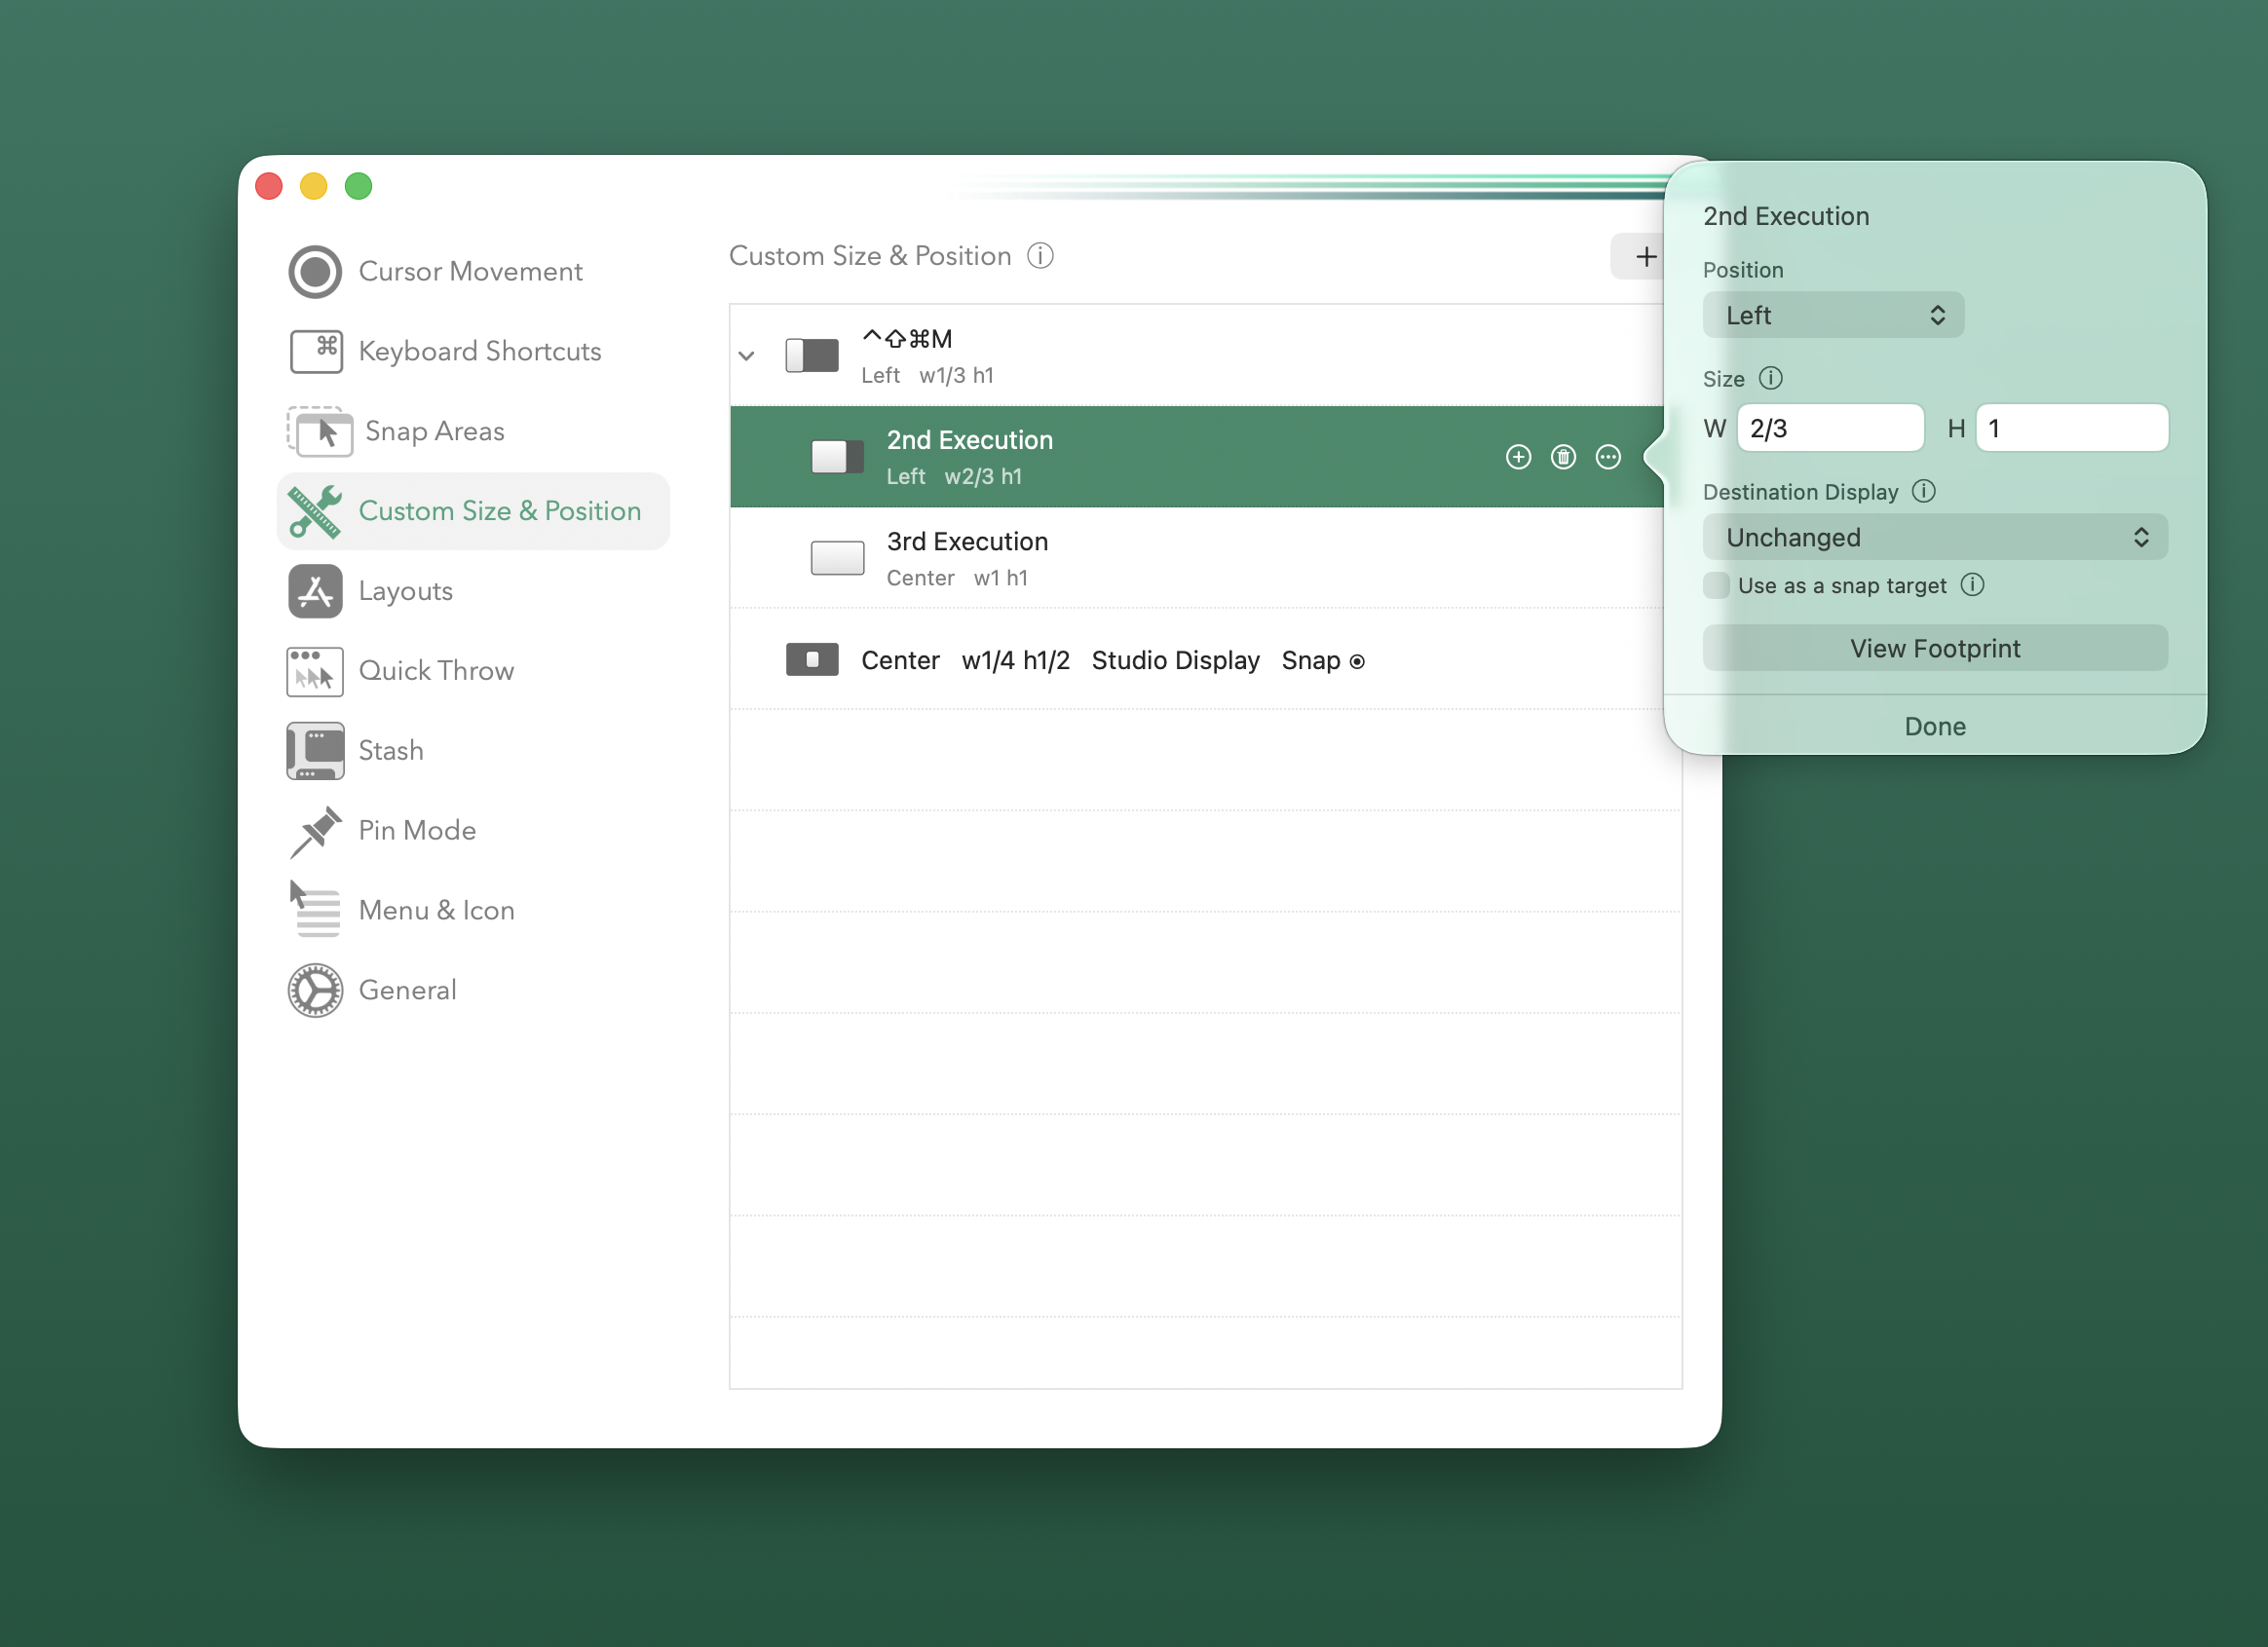This screenshot has width=2268, height=1647.
Task: Open Cursor Movement settings
Action: click(x=436, y=271)
